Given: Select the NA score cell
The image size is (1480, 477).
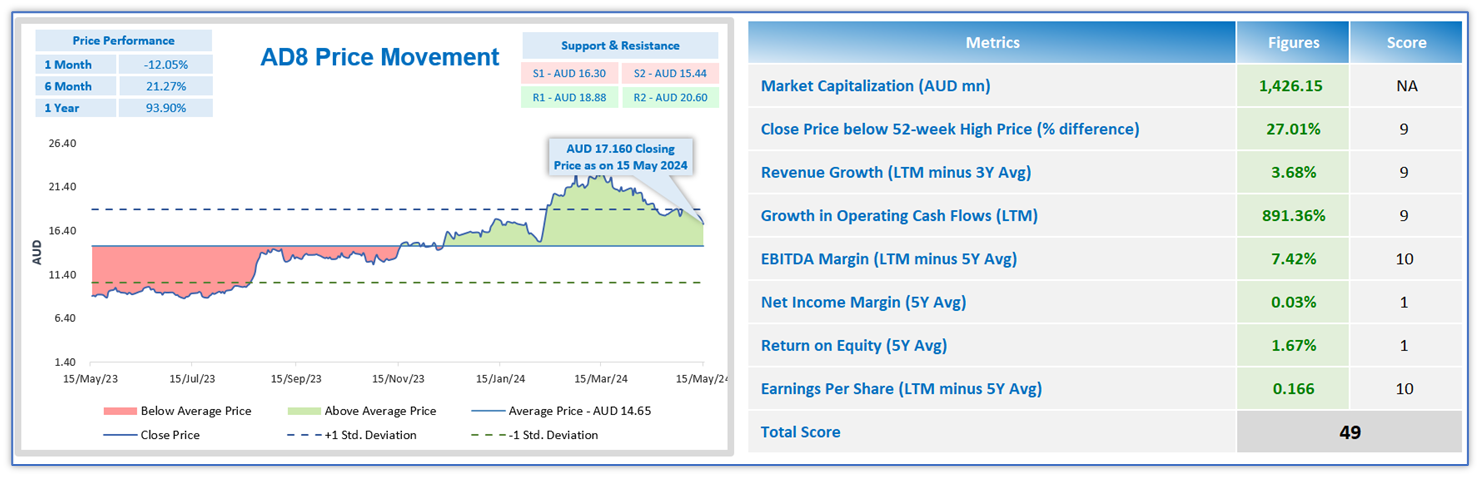Looking at the screenshot, I should coord(1406,86).
